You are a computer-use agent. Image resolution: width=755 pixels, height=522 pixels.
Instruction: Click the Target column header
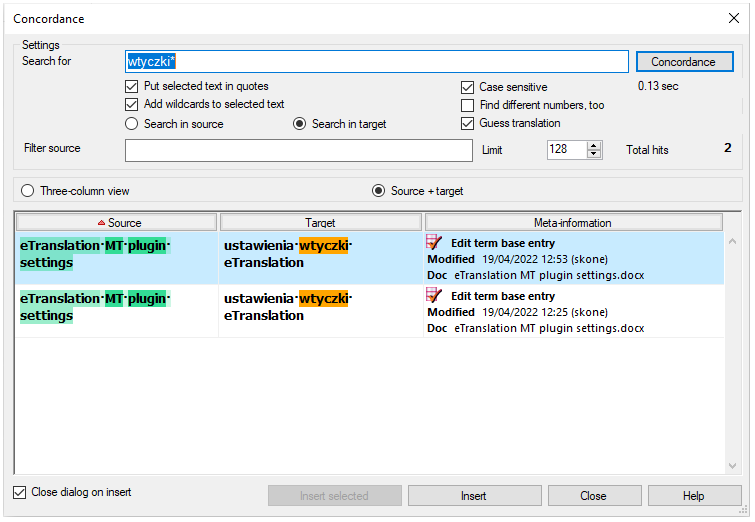(x=321, y=222)
